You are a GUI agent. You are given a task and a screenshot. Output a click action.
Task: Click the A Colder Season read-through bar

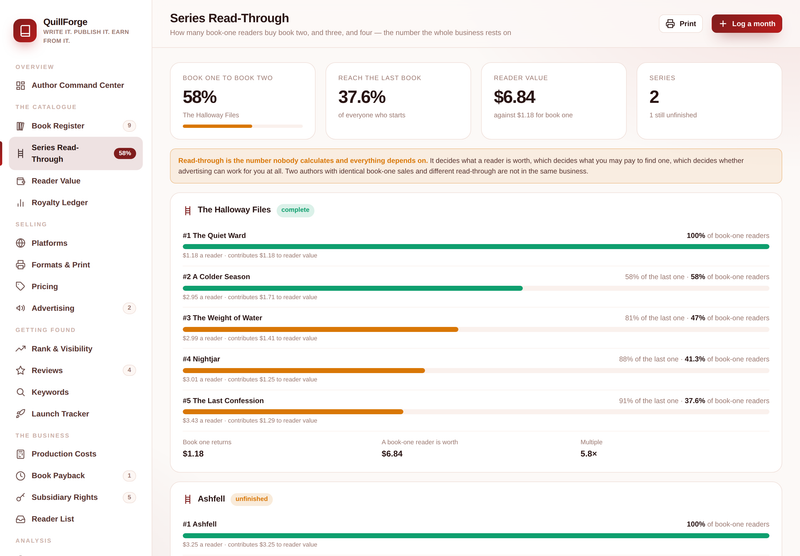pyautogui.click(x=476, y=288)
